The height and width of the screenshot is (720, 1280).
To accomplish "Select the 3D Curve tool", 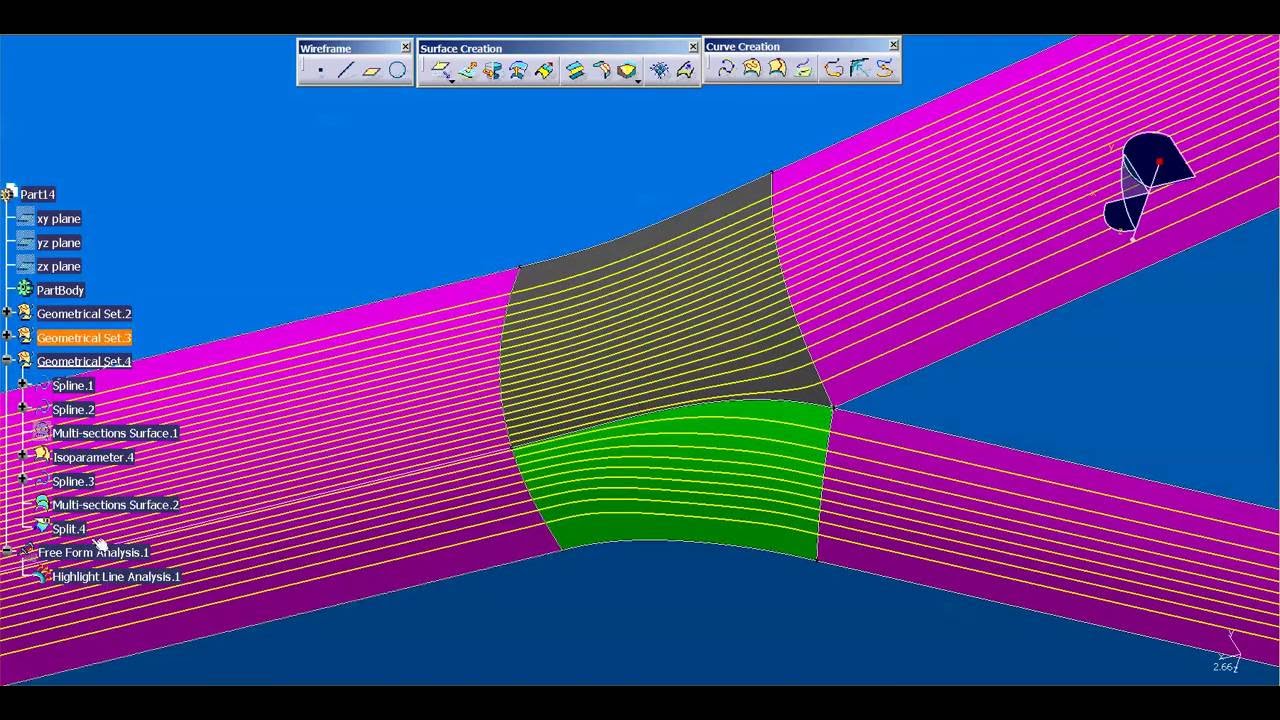I will [726, 68].
